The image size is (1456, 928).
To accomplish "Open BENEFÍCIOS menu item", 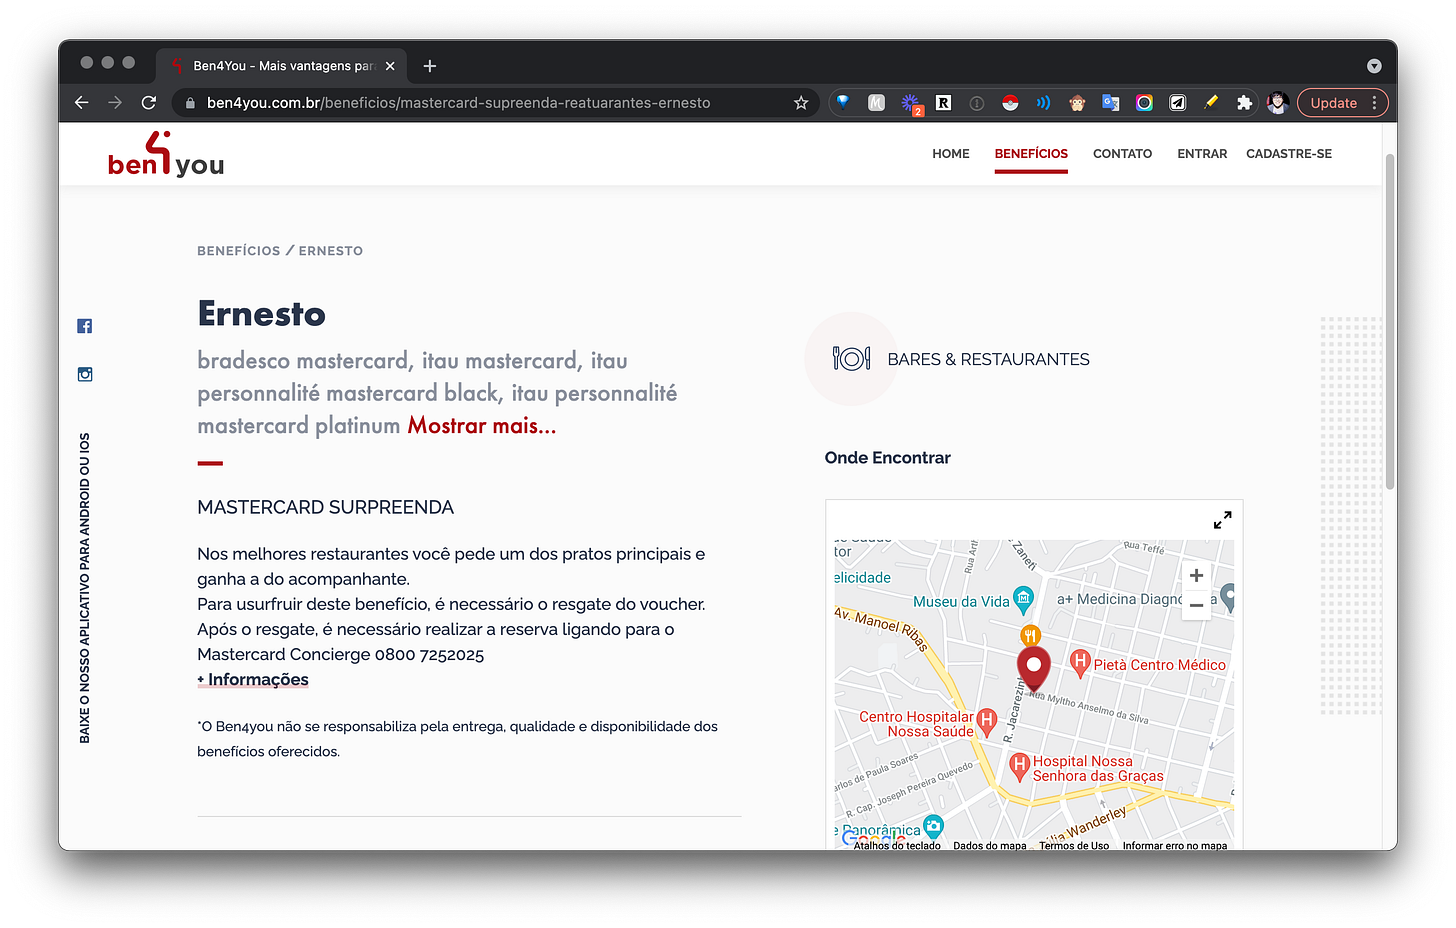I will click(1031, 154).
